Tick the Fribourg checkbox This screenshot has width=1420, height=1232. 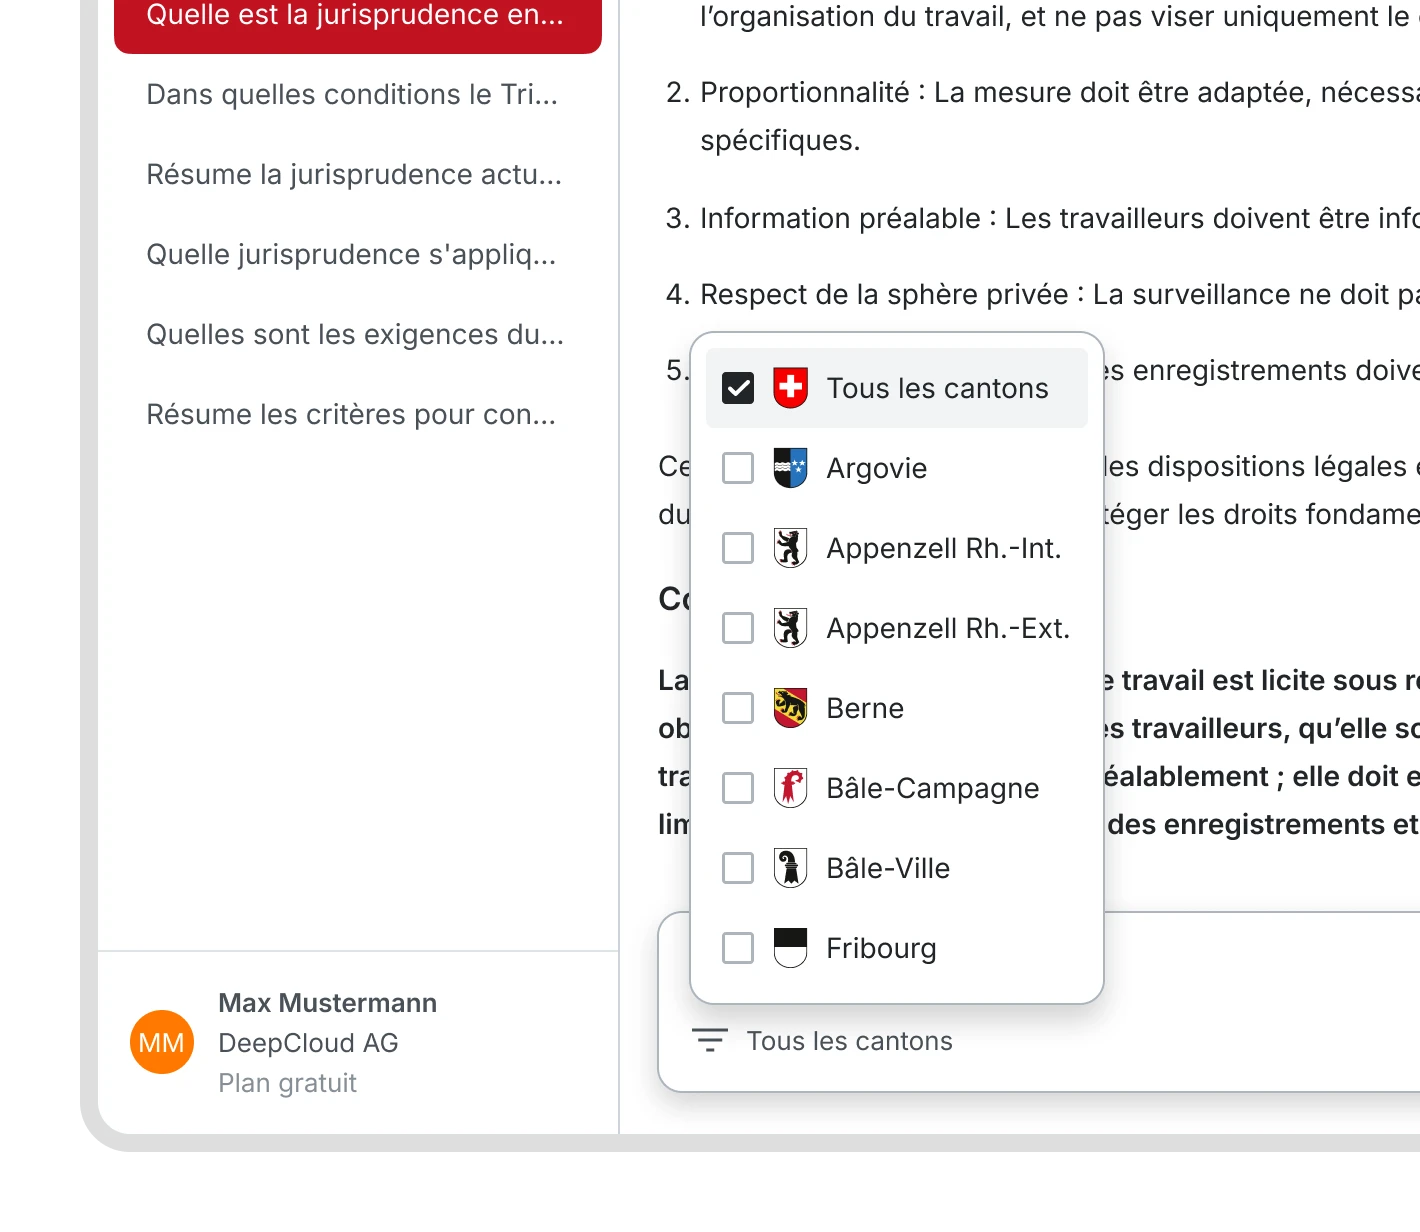738,948
